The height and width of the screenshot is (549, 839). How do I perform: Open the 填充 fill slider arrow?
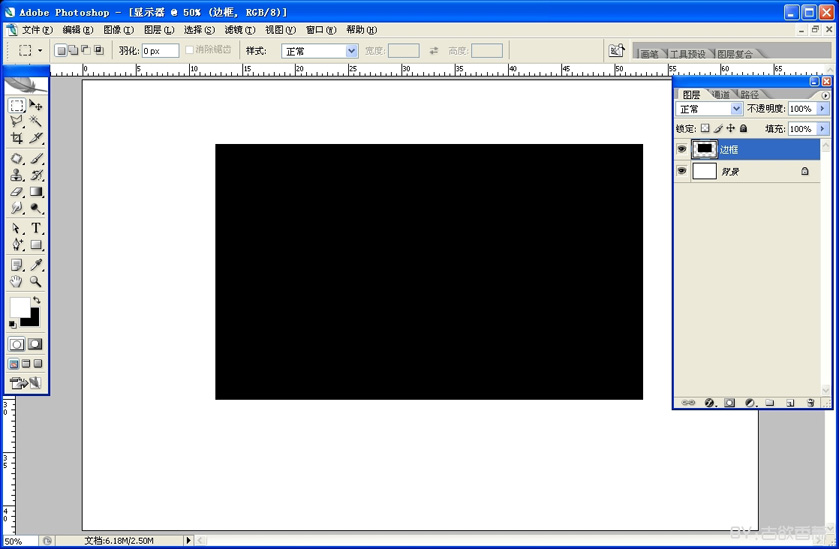(822, 129)
